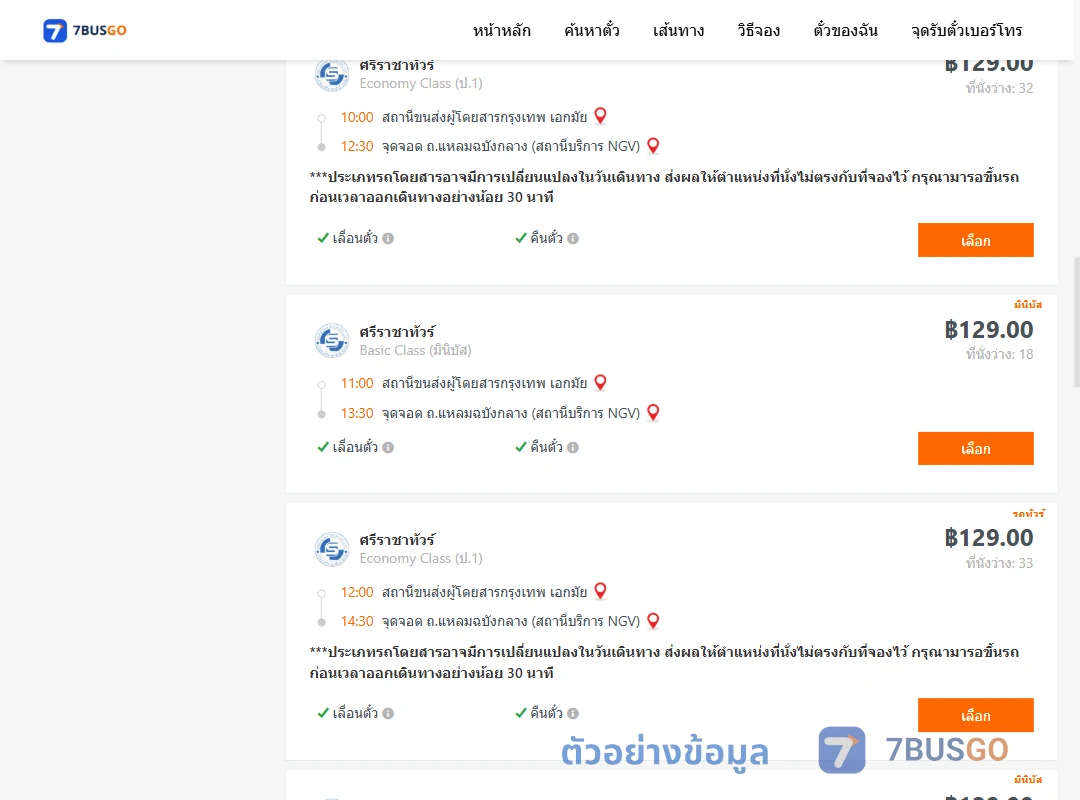The height and width of the screenshot is (800, 1080).
Task: Click ที่นั่งว่าง: 18 seat count
Action: click(999, 354)
